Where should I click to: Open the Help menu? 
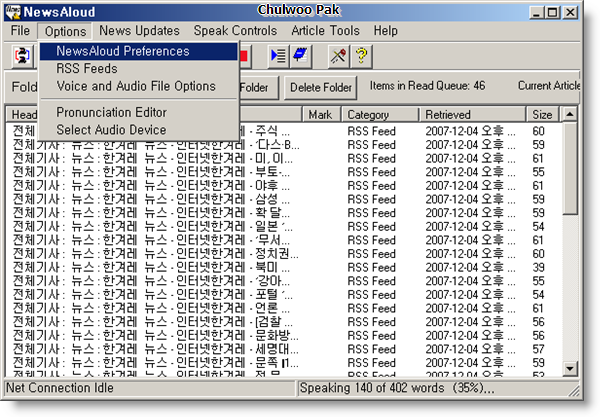click(385, 31)
